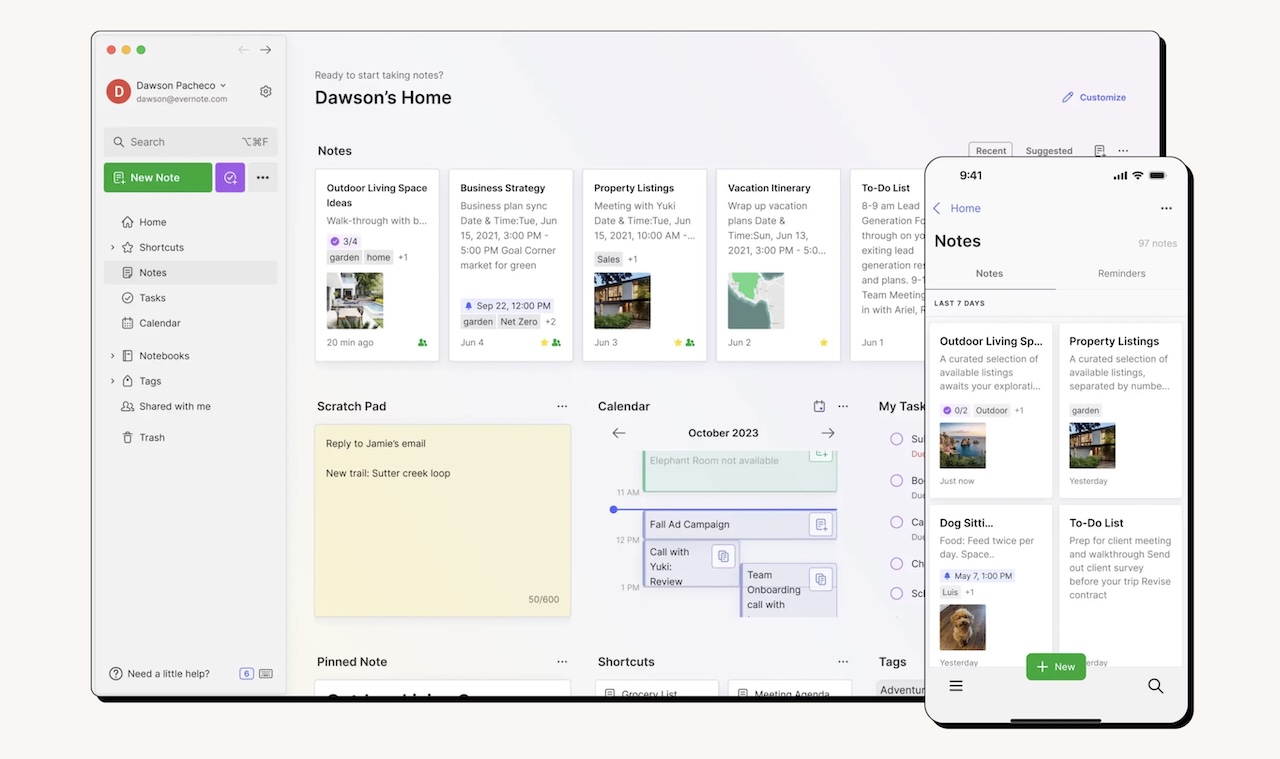
Task: Go to next calendar period arrow
Action: [x=828, y=433]
